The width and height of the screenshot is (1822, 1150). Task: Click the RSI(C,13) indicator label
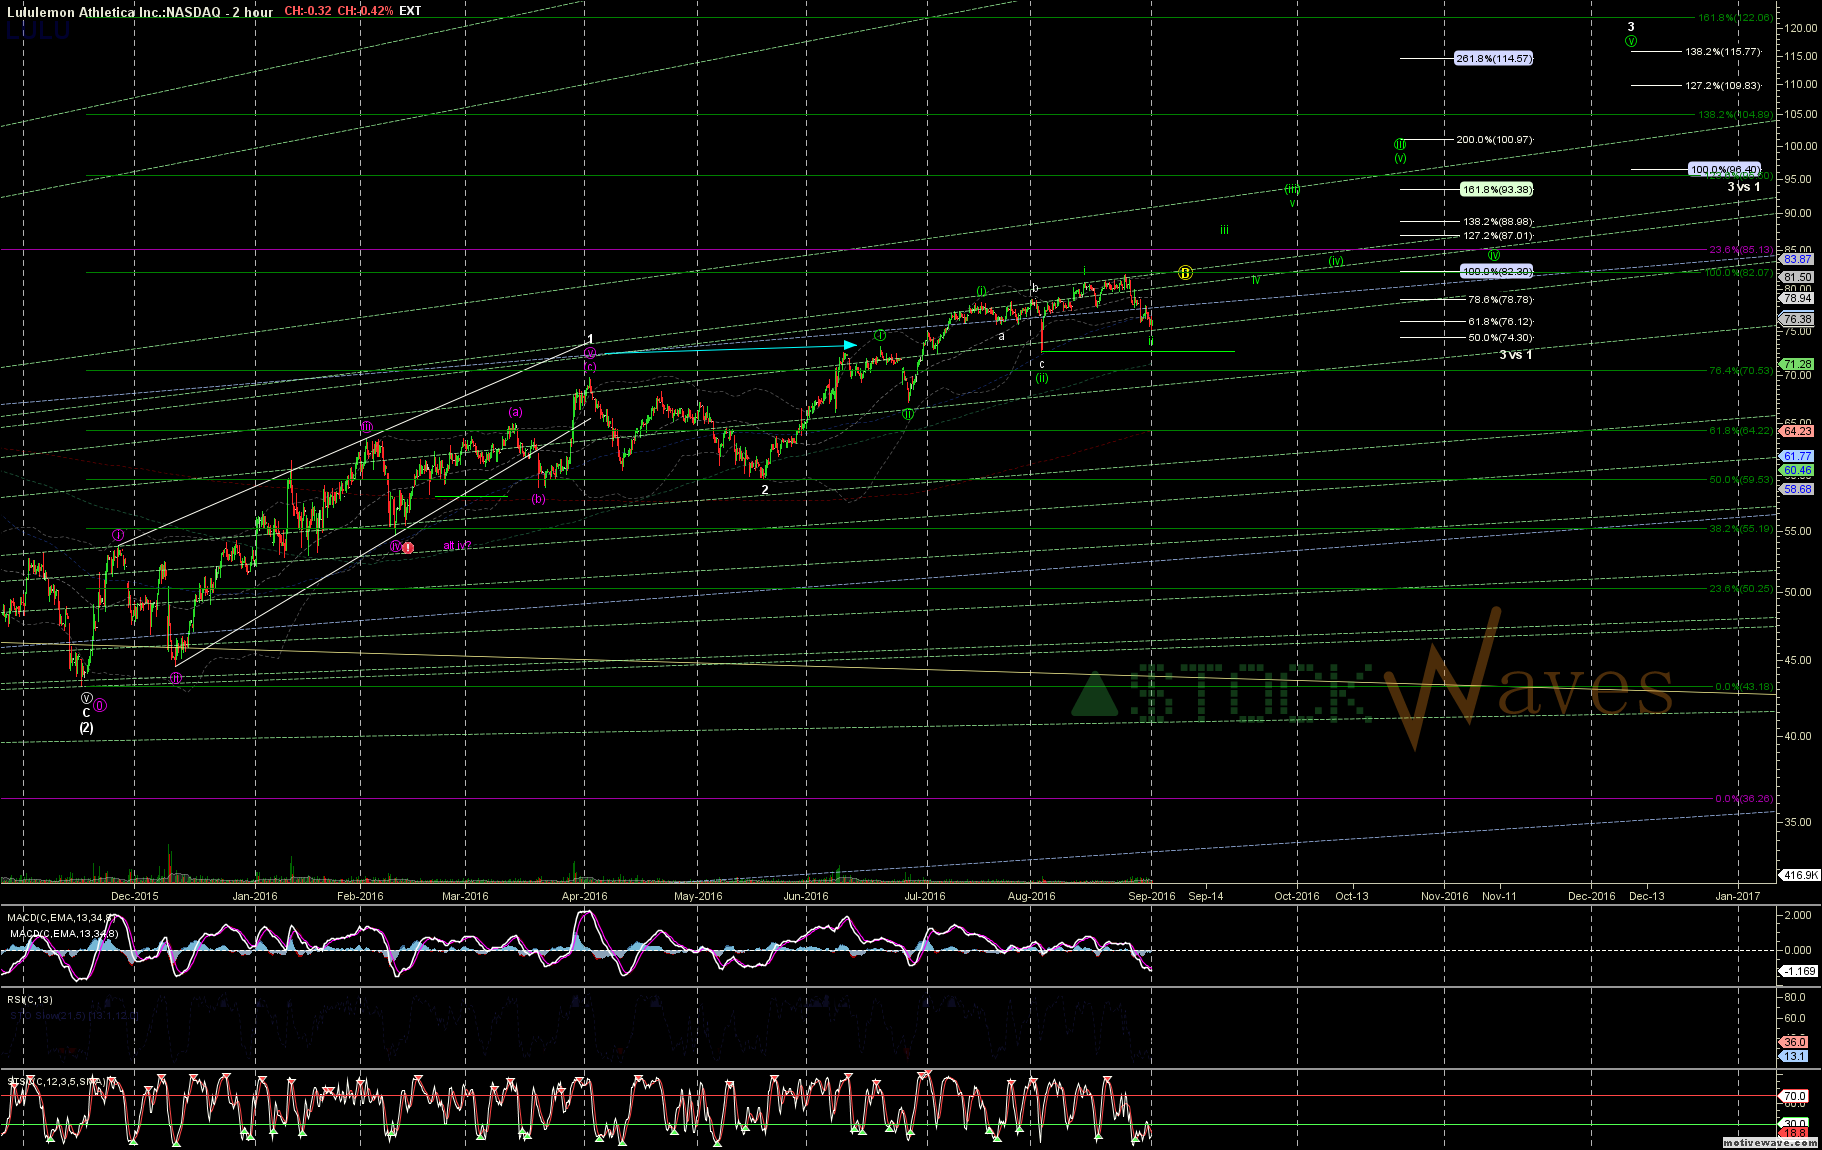(x=29, y=999)
